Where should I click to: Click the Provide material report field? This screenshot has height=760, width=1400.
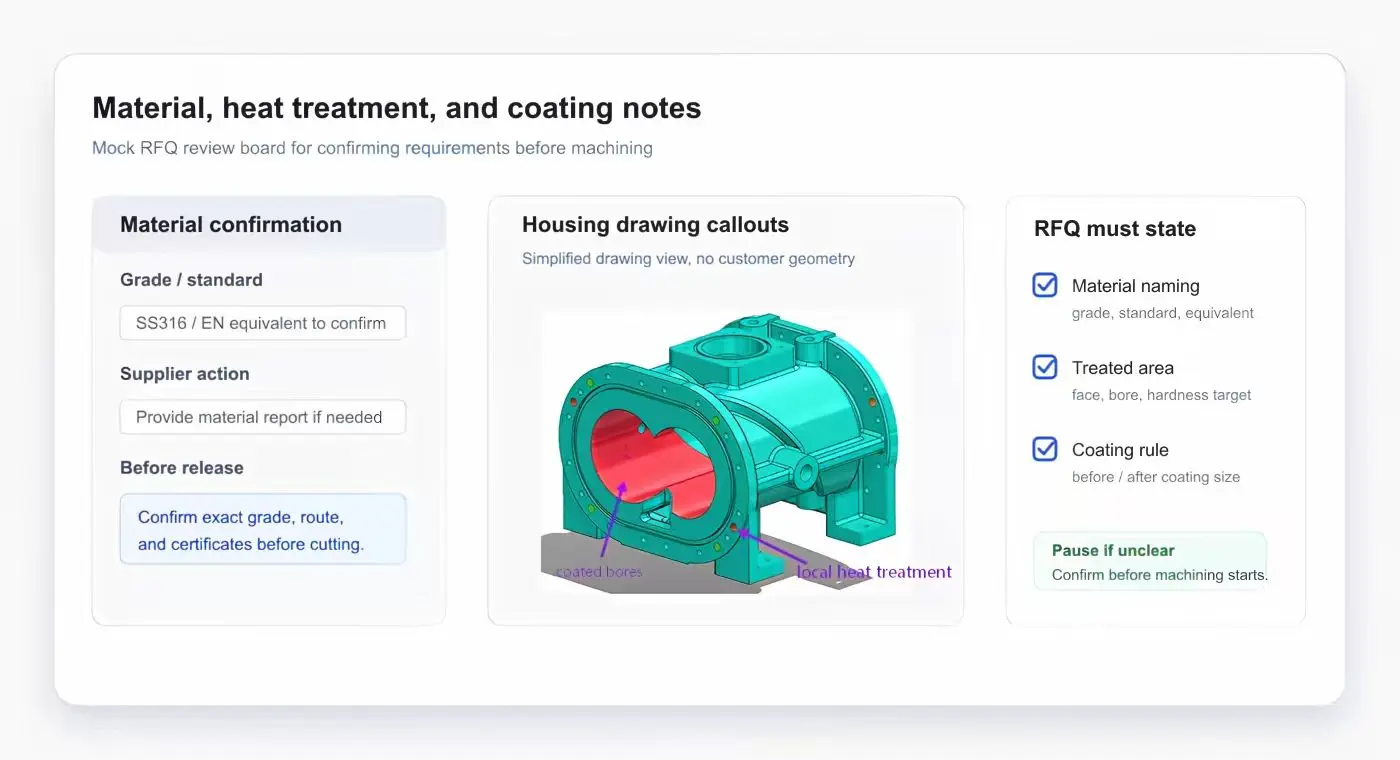click(x=263, y=417)
